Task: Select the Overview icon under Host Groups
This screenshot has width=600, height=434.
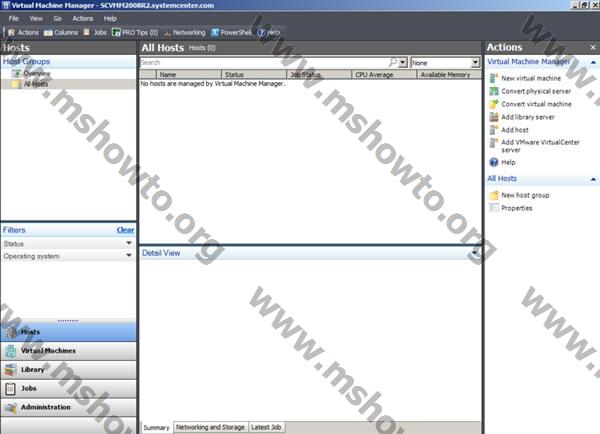Action: pos(16,73)
